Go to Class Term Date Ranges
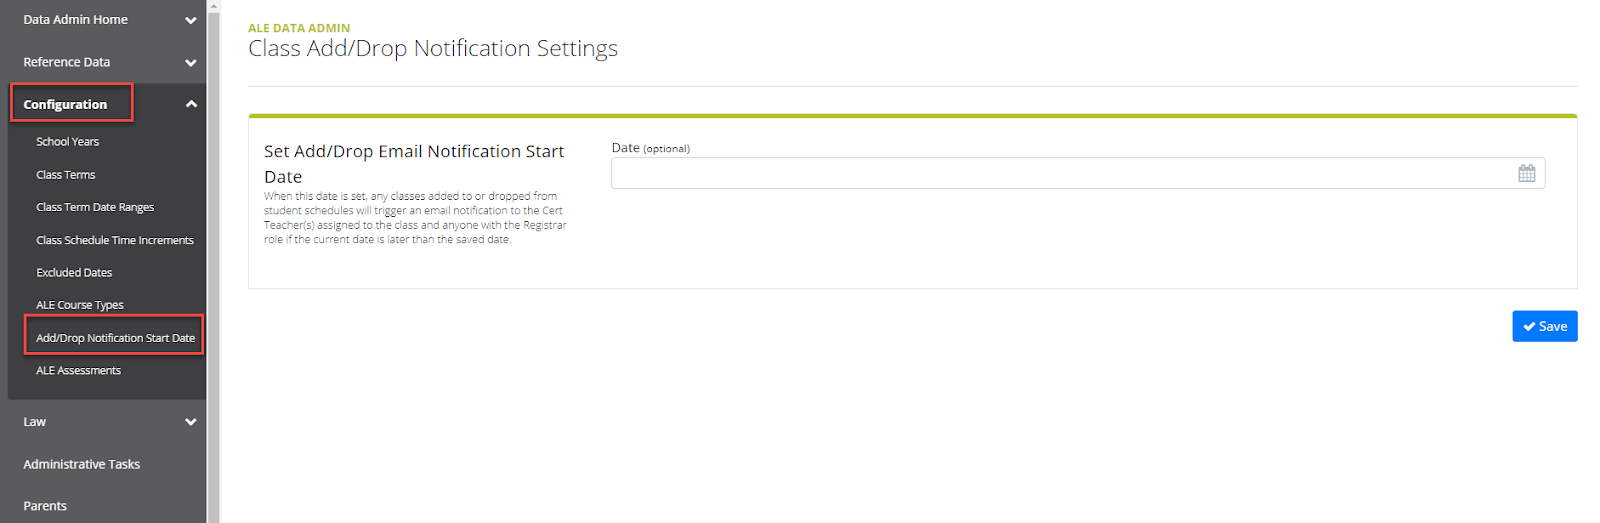The width and height of the screenshot is (1600, 523). [x=95, y=207]
